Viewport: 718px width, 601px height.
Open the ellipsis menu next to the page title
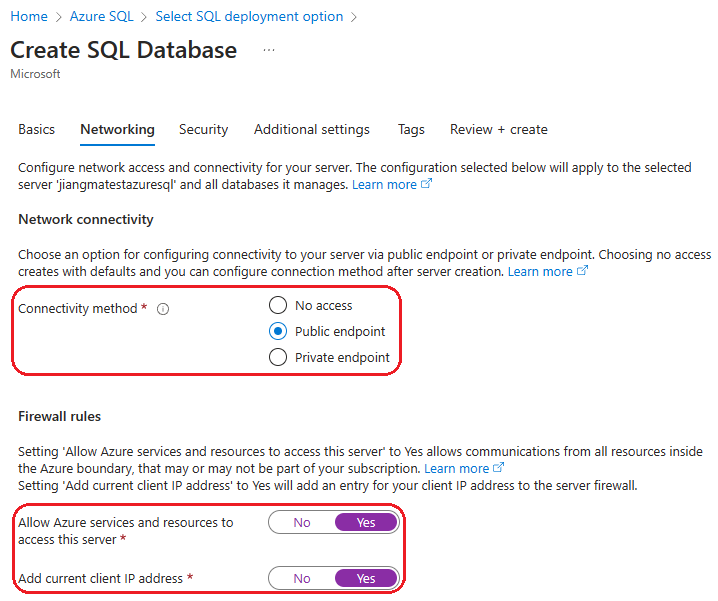268,50
